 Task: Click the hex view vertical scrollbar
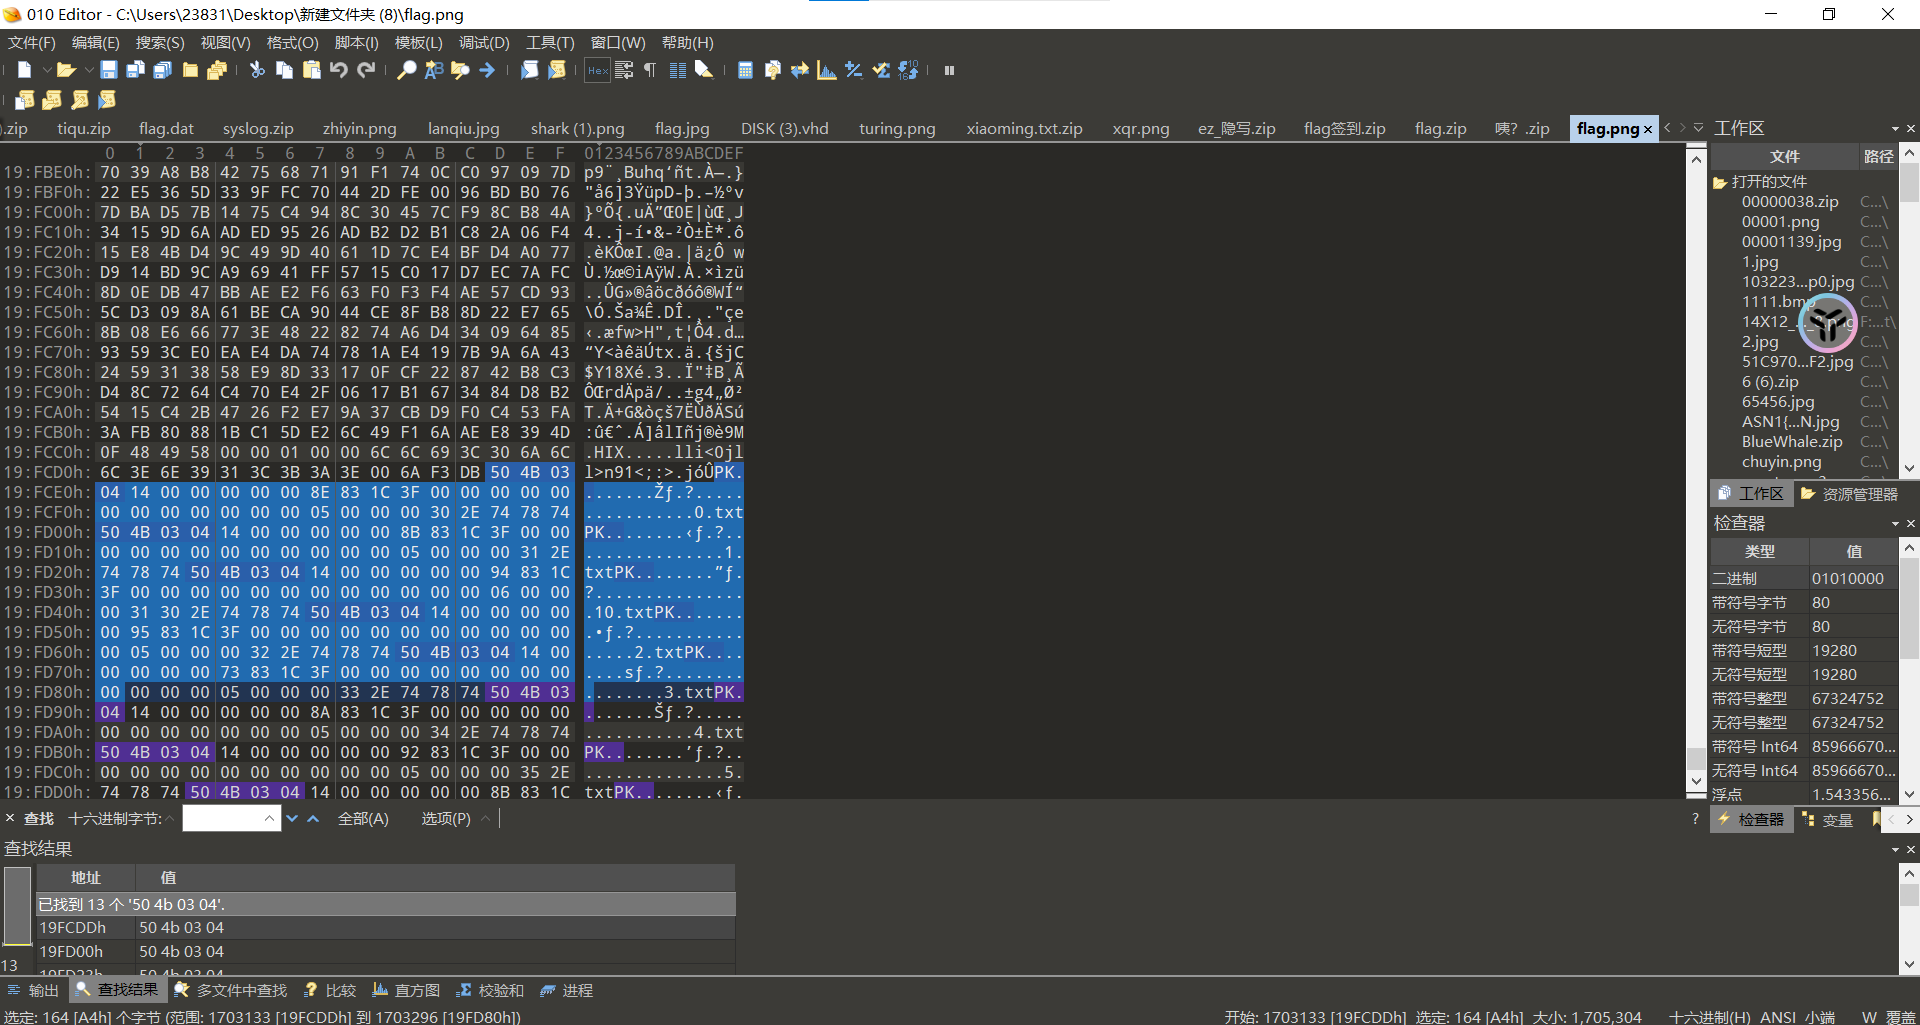(1696, 470)
